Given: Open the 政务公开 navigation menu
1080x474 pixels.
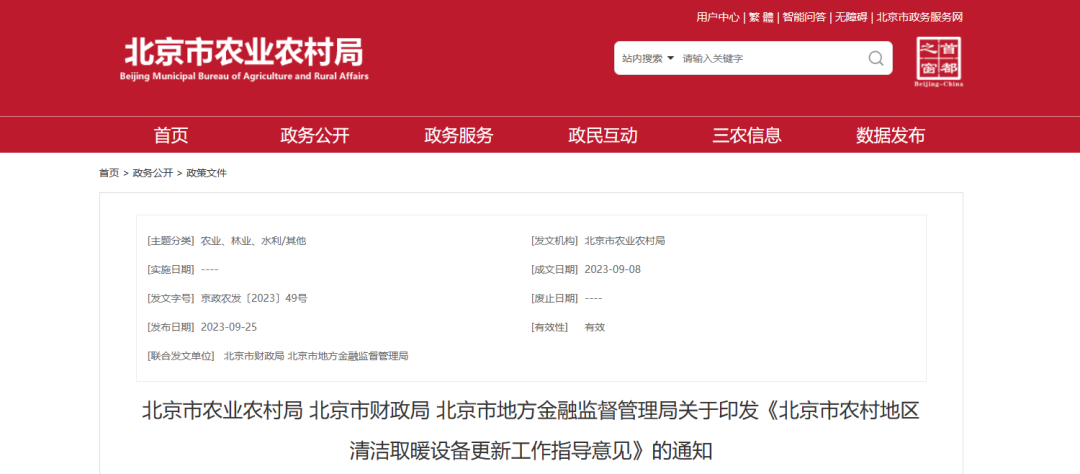Looking at the screenshot, I should pyautogui.click(x=315, y=136).
